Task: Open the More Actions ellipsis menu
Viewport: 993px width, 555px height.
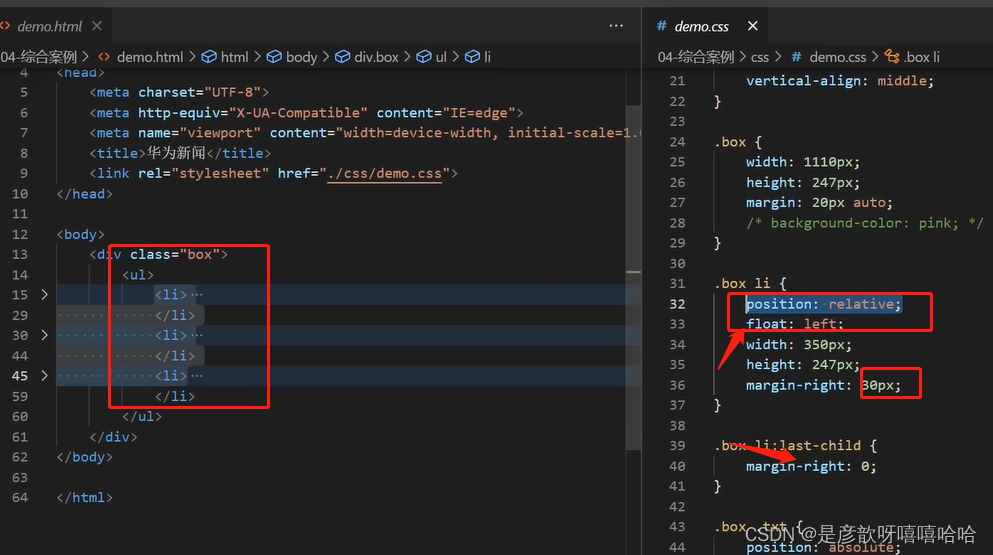Action: 616,26
